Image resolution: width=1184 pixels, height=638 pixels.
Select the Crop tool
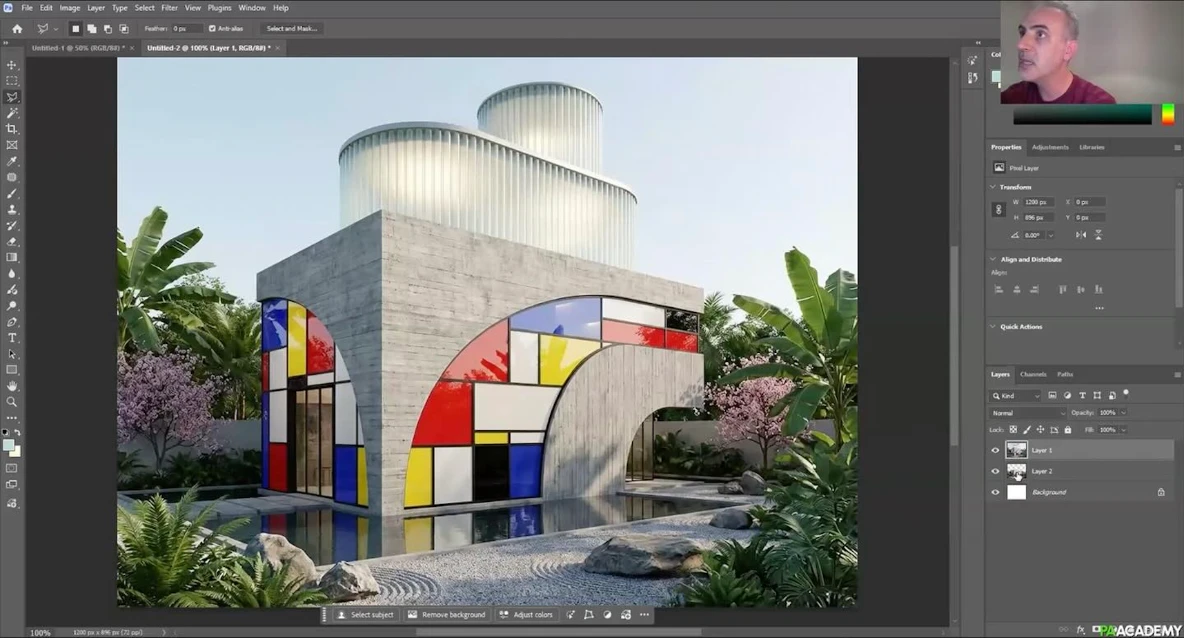point(12,129)
